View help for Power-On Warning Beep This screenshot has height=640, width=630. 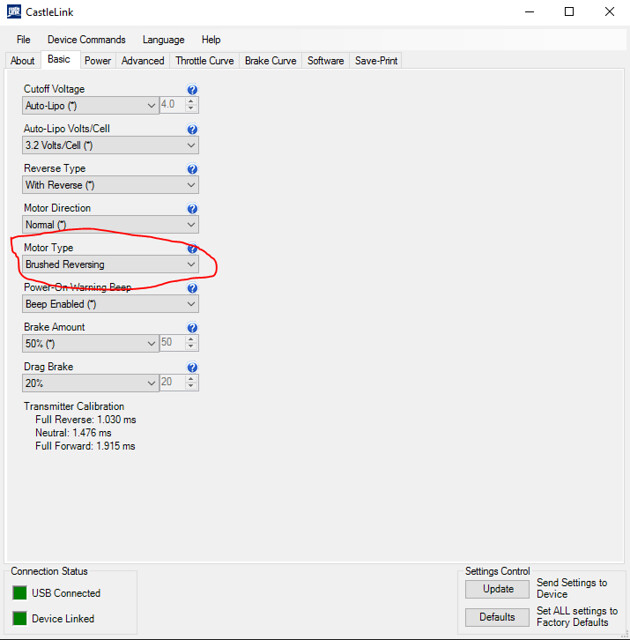(192, 288)
